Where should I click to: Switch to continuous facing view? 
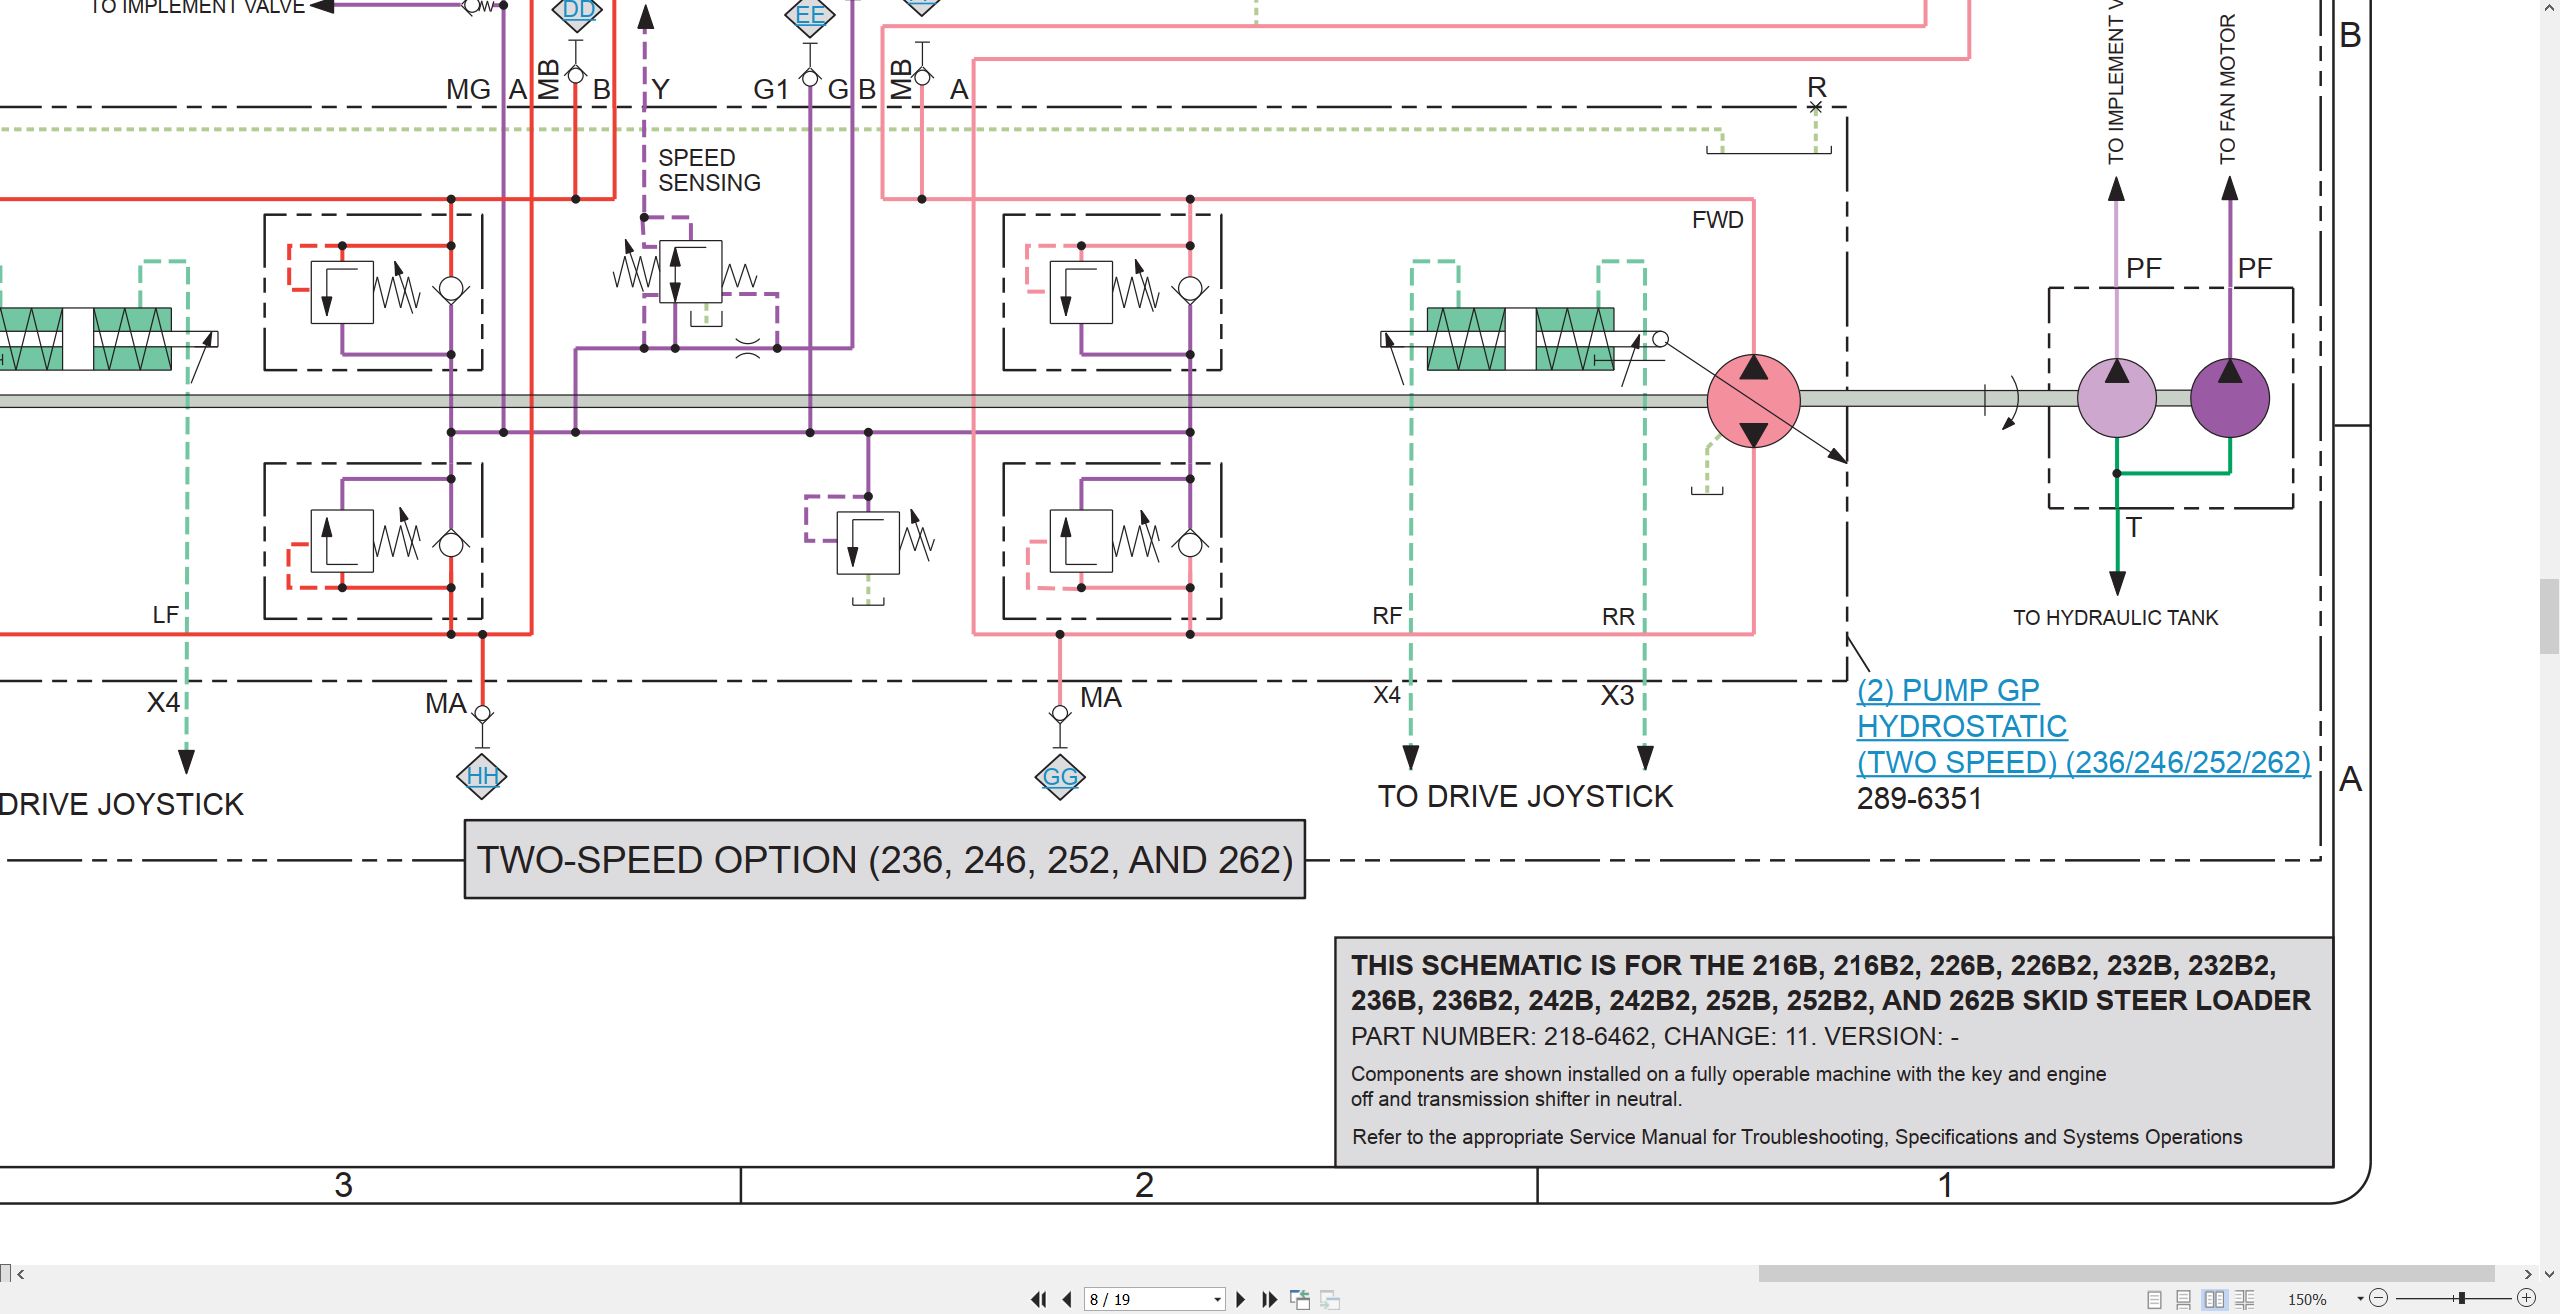click(2244, 1299)
